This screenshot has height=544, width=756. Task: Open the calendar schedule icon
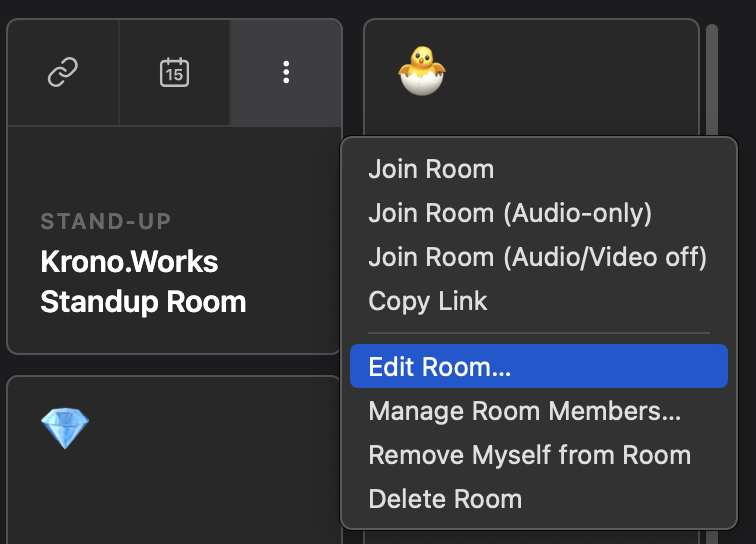(x=174, y=72)
